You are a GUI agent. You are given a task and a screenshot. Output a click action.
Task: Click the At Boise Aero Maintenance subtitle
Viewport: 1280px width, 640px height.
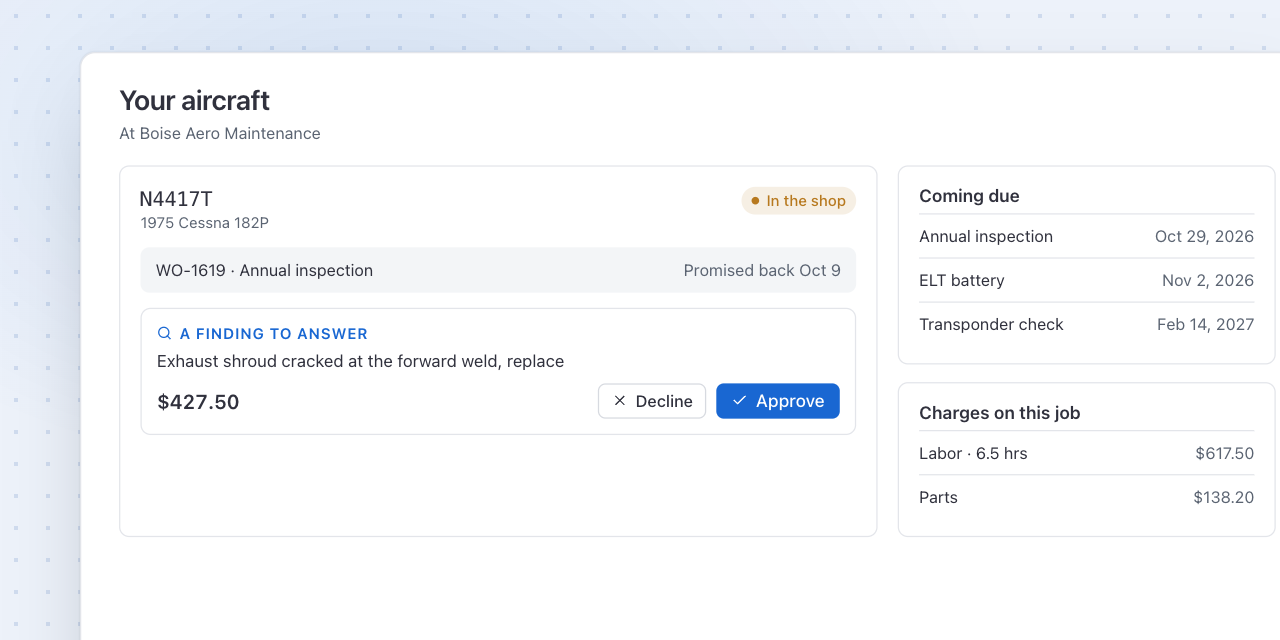[x=220, y=134]
